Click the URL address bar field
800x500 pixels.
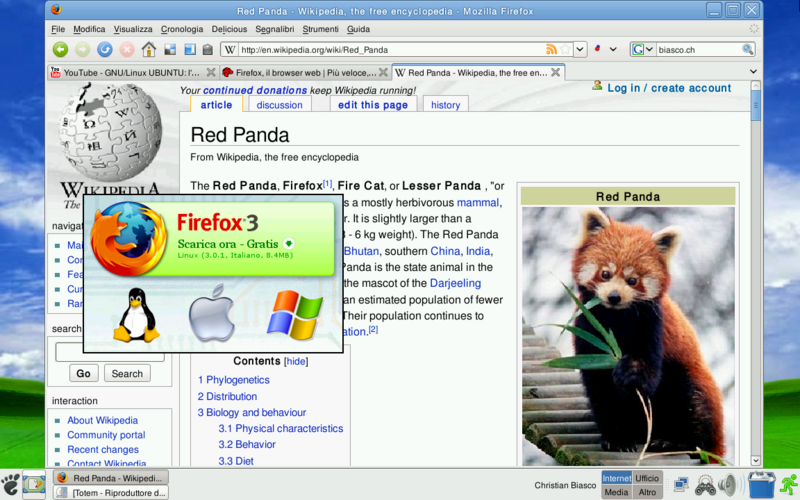pos(390,49)
